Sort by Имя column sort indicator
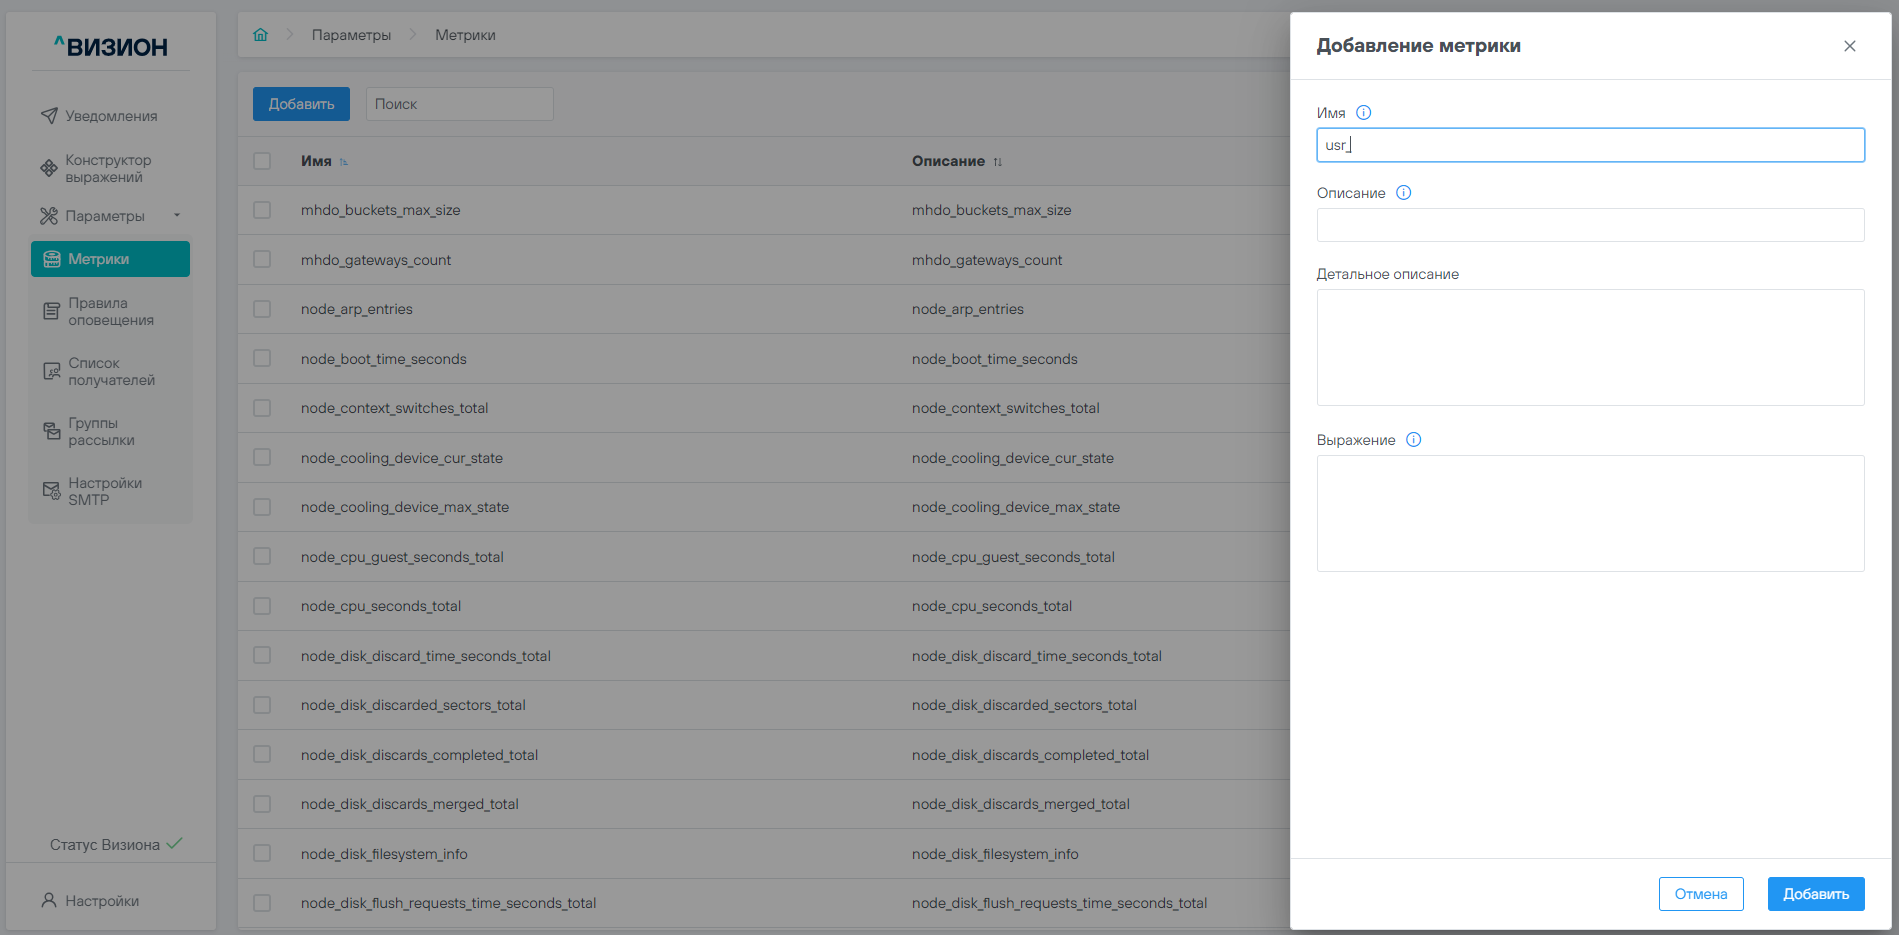Image resolution: width=1899 pixels, height=935 pixels. tap(344, 162)
